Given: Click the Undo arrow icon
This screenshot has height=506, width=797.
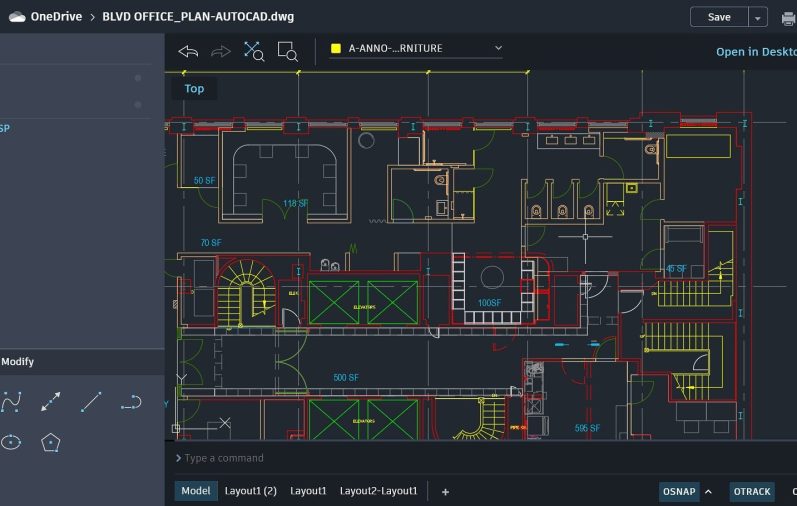Looking at the screenshot, I should 188,51.
